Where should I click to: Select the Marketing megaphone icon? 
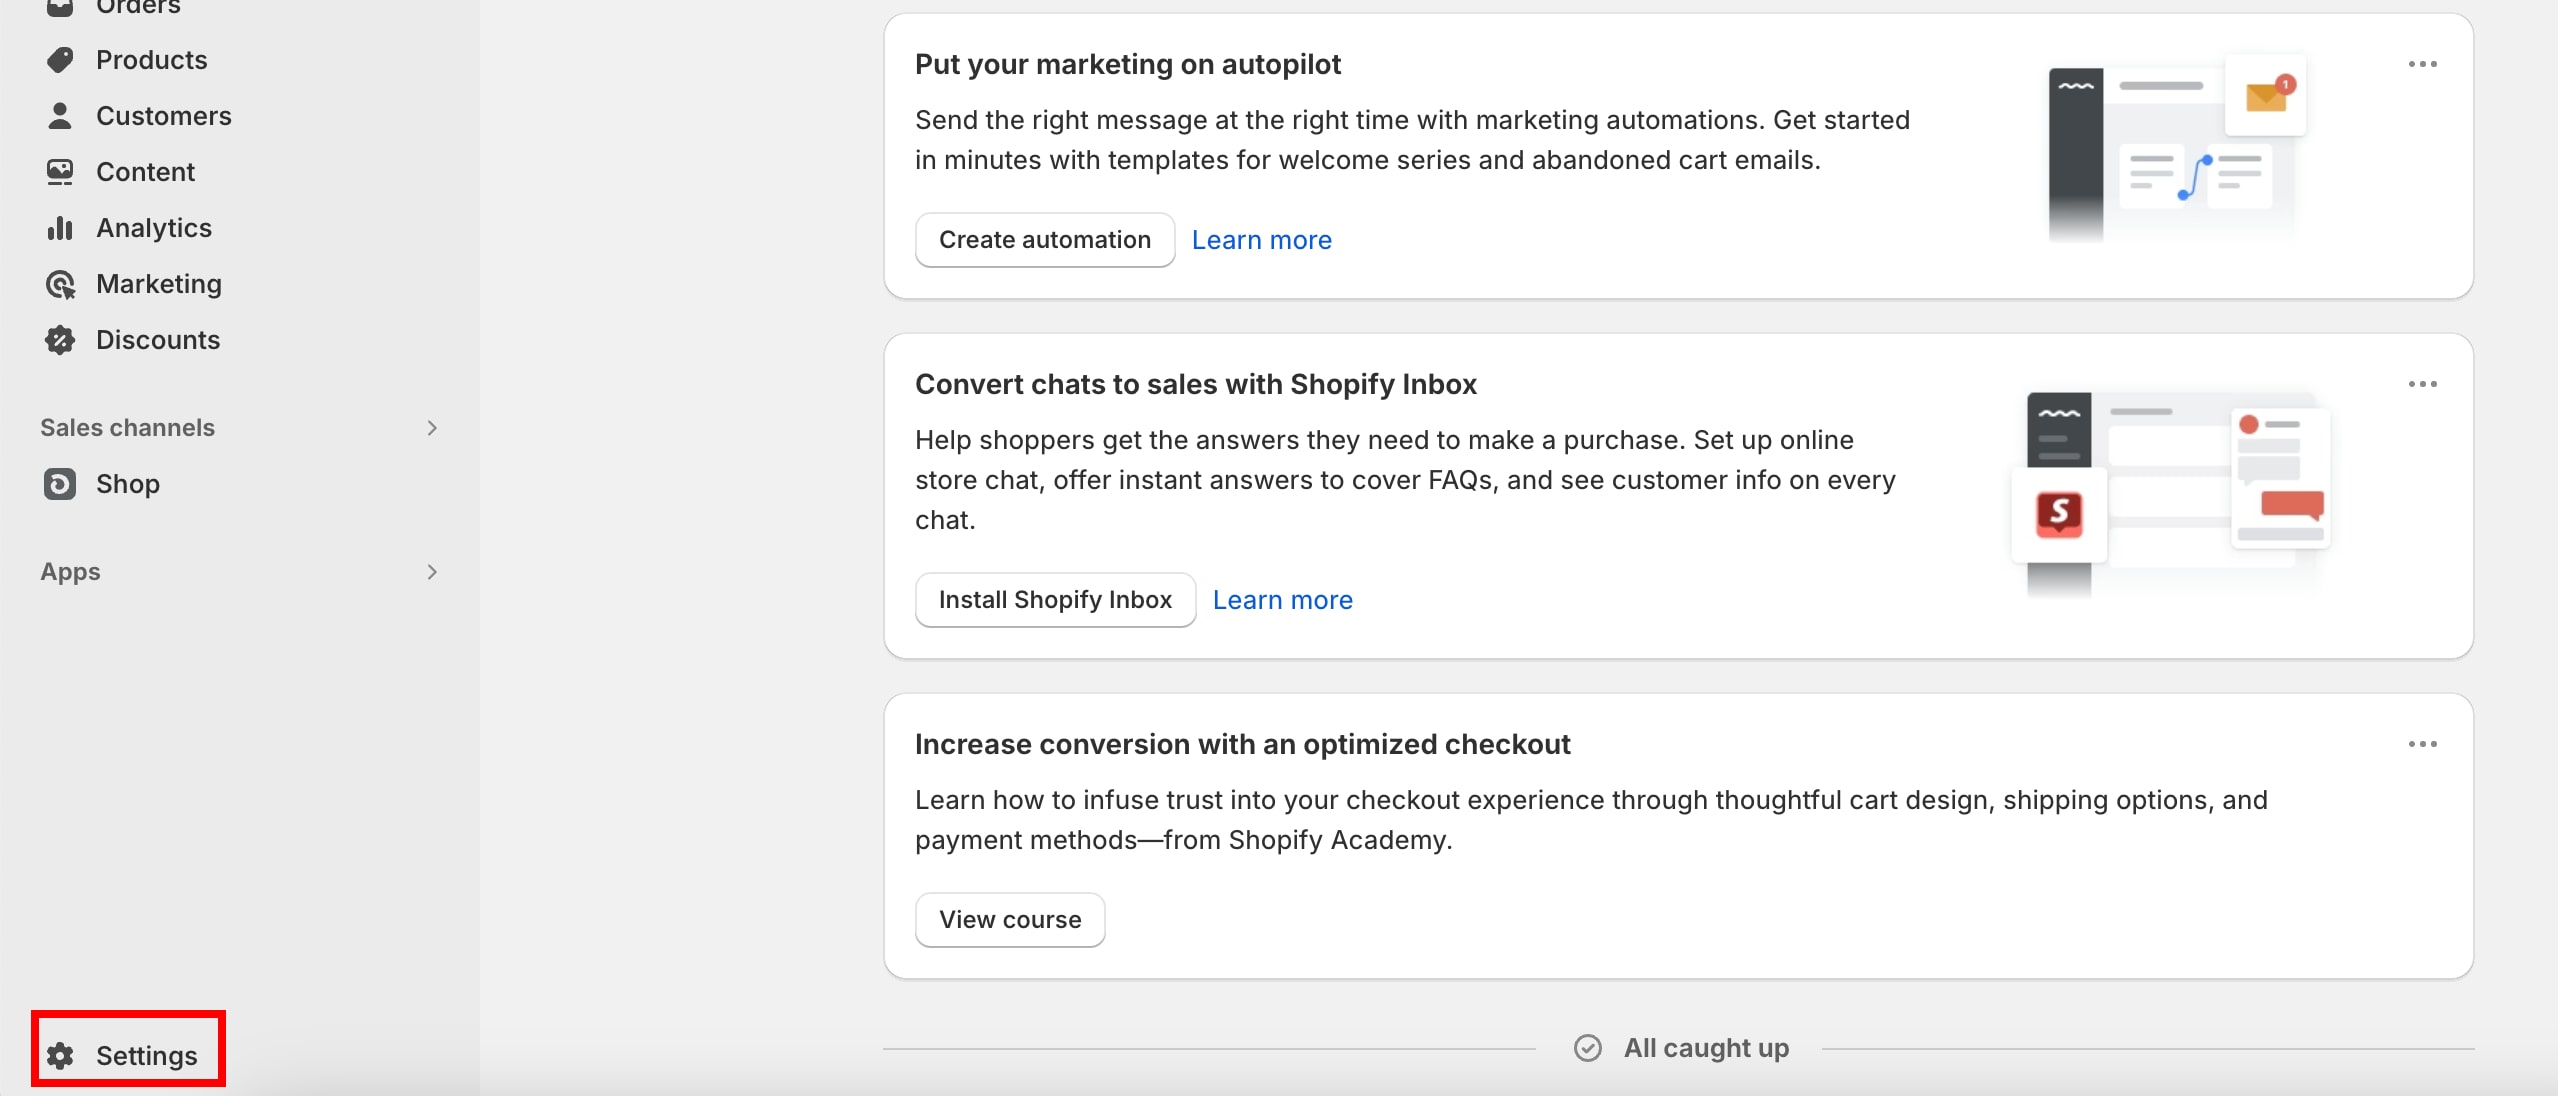point(61,284)
